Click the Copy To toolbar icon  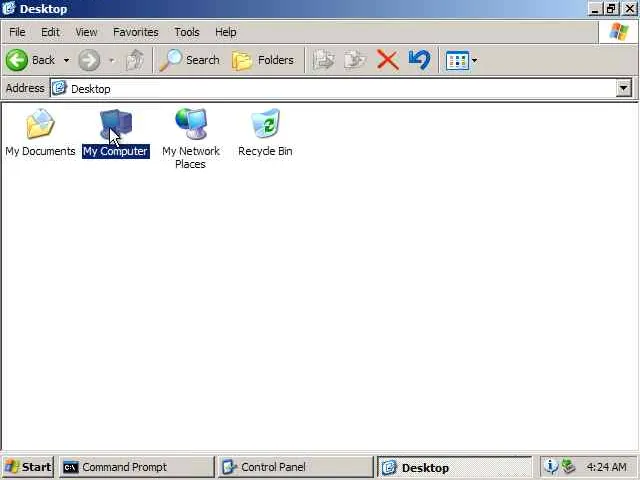click(x=355, y=60)
